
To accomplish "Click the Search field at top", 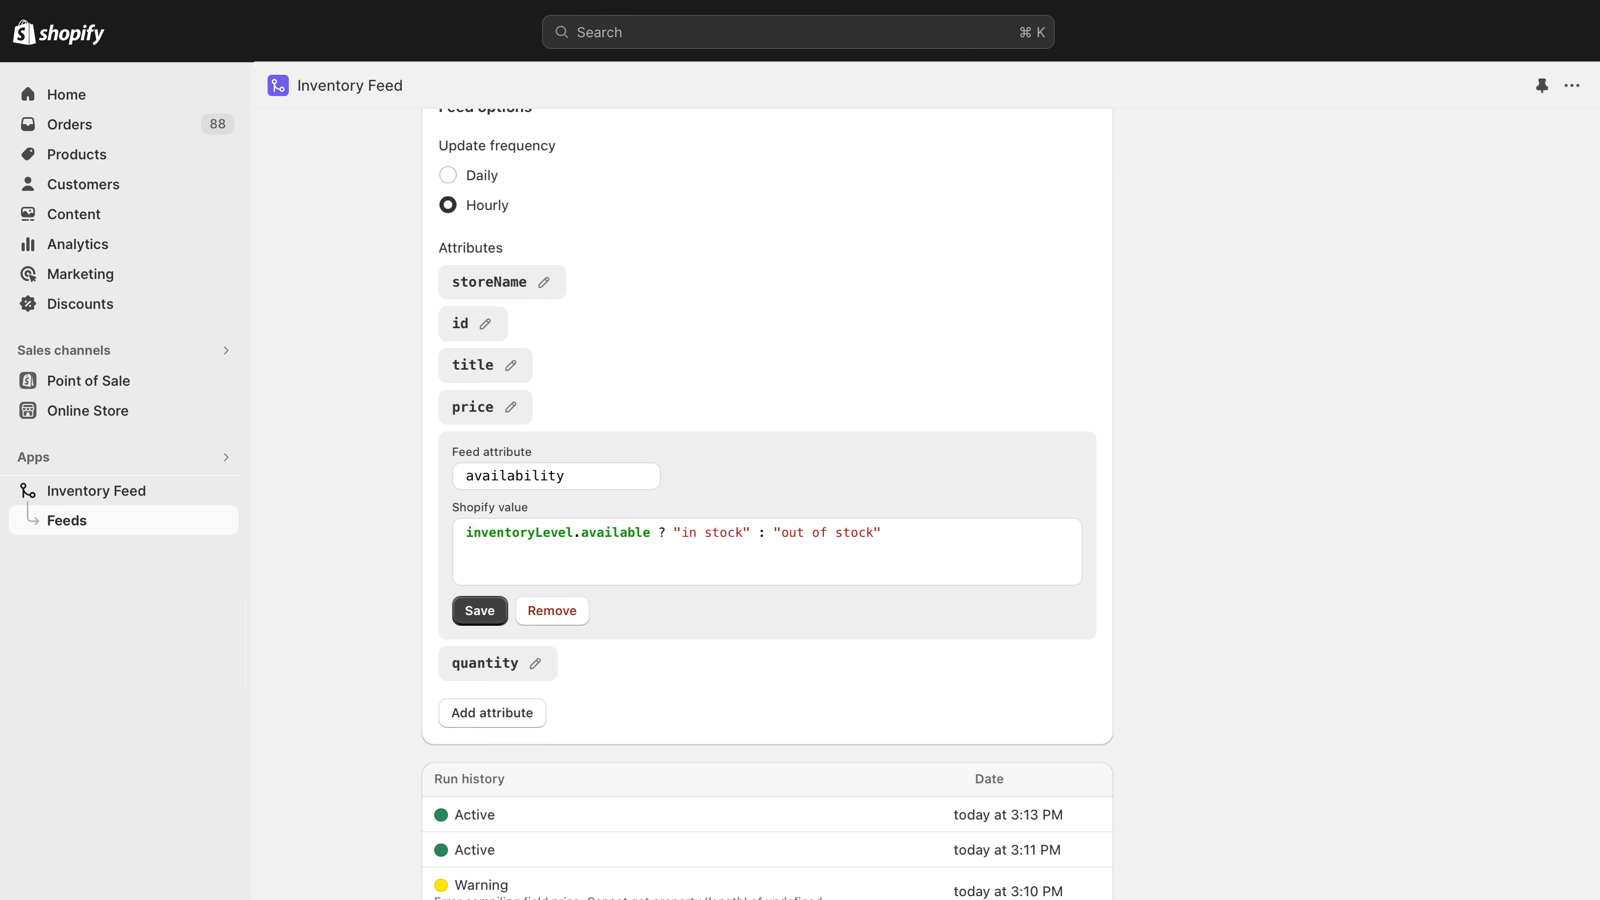I will tap(798, 31).
